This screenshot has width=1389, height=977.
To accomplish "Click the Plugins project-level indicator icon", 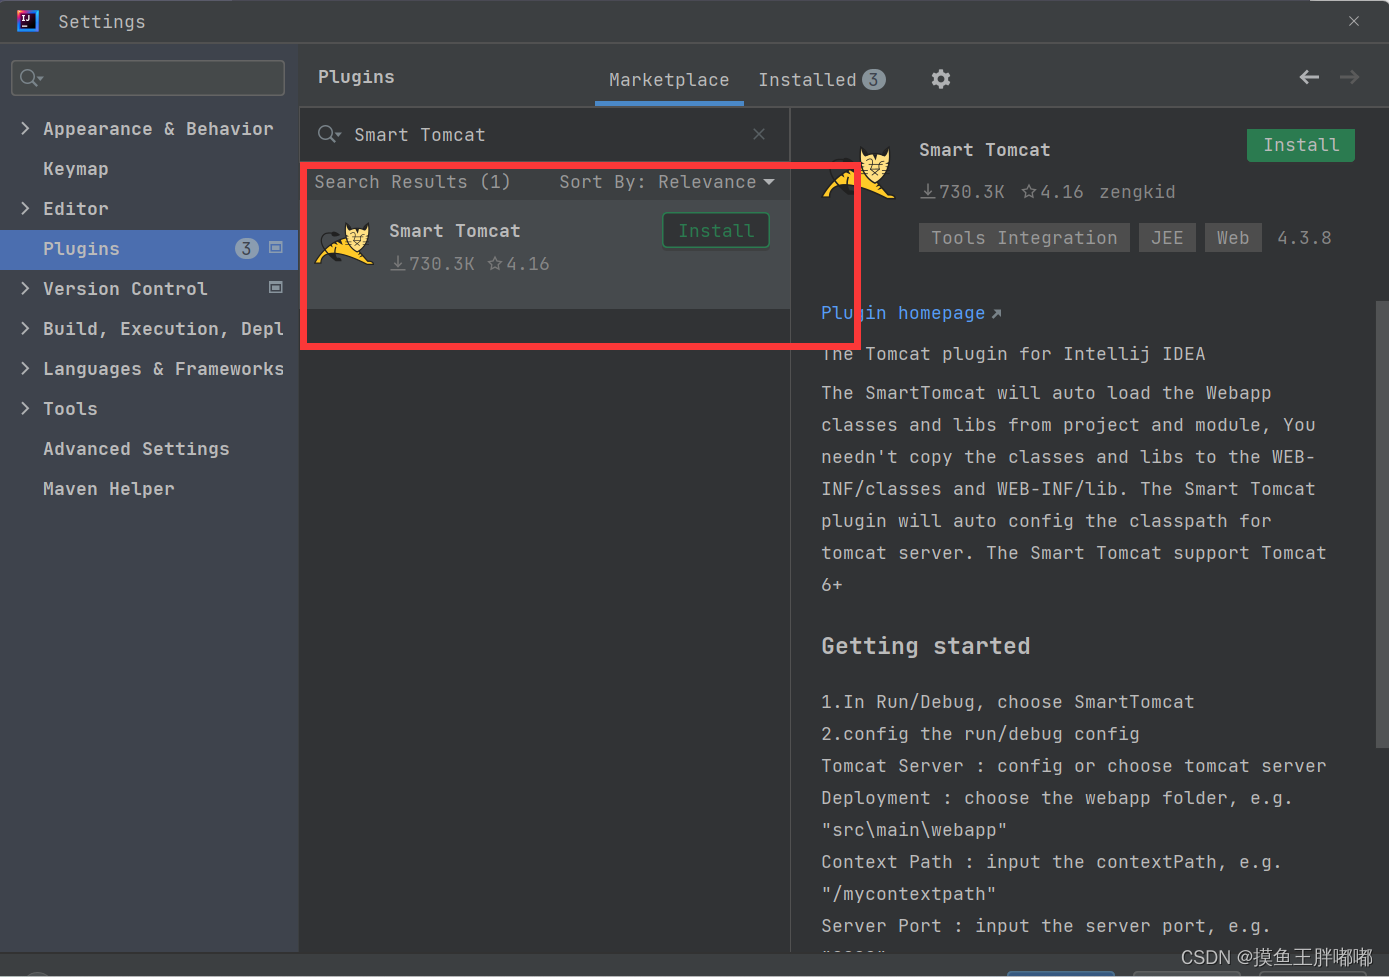I will click(x=276, y=247).
